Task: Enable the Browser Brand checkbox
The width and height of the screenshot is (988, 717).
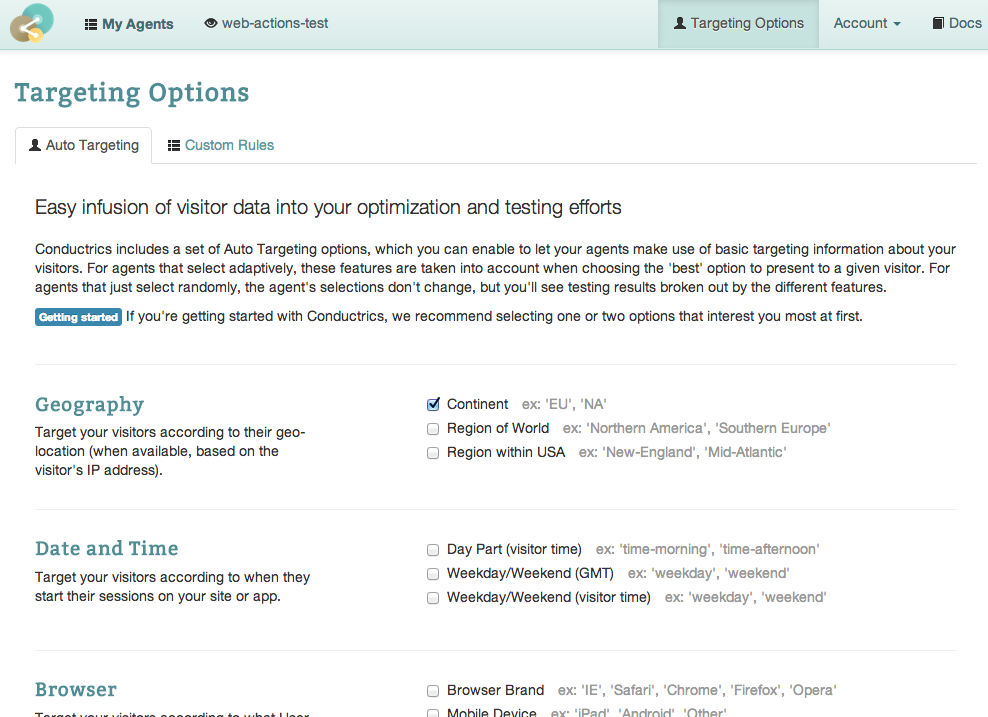Action: [433, 691]
